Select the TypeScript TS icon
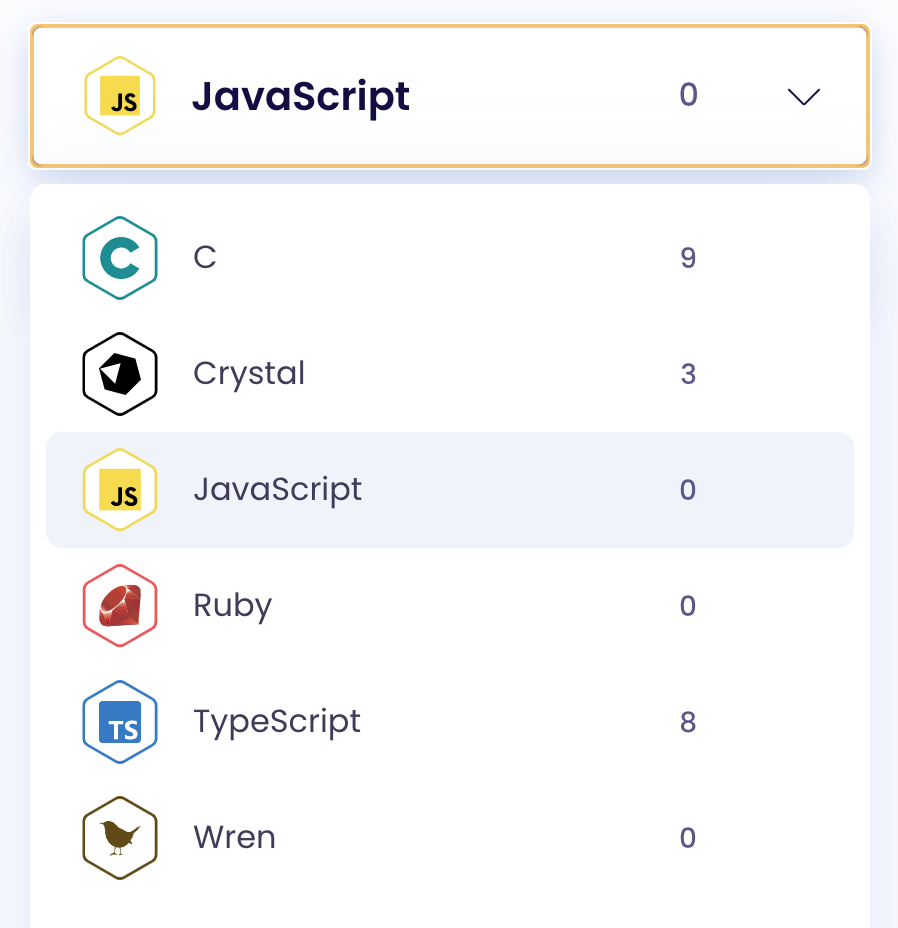Screen dimensions: 898x928 120,721
